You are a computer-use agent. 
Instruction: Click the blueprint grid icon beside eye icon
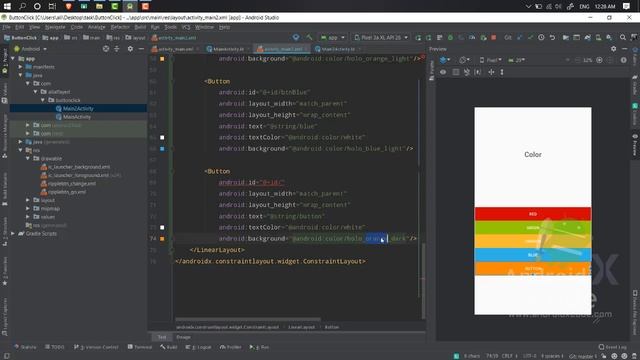(456, 72)
